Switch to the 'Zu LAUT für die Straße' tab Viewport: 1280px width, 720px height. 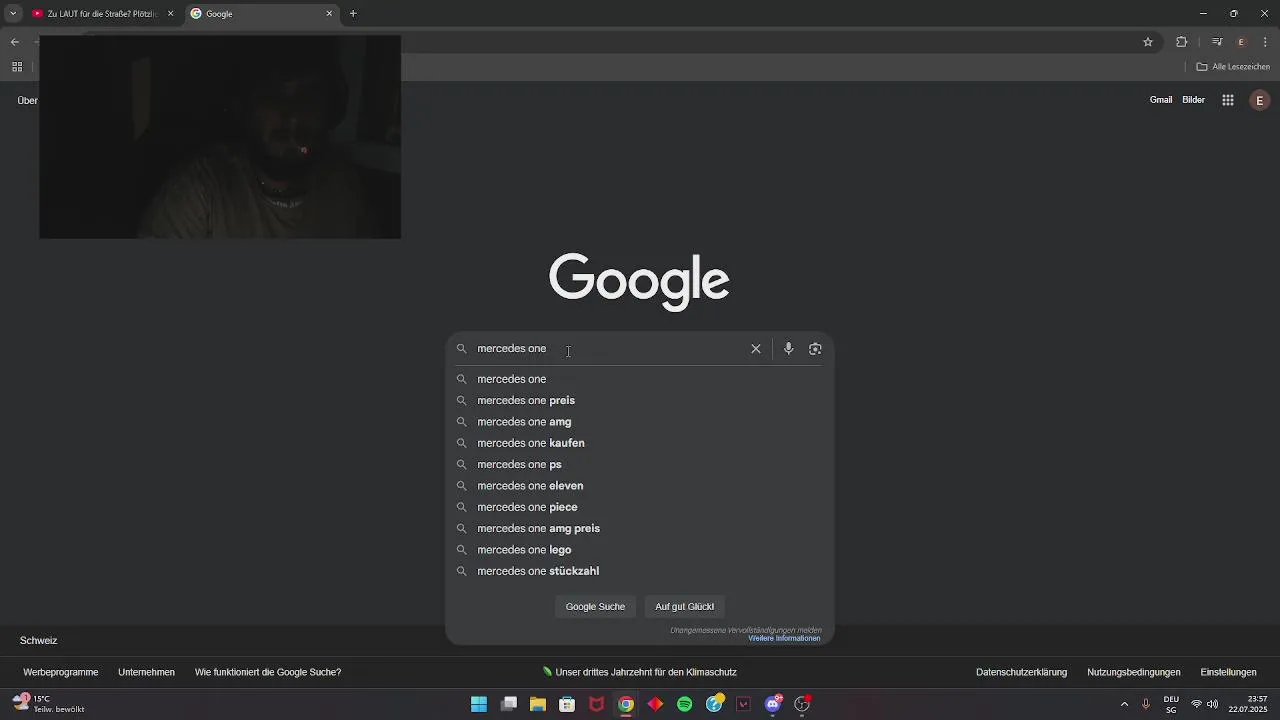(103, 14)
